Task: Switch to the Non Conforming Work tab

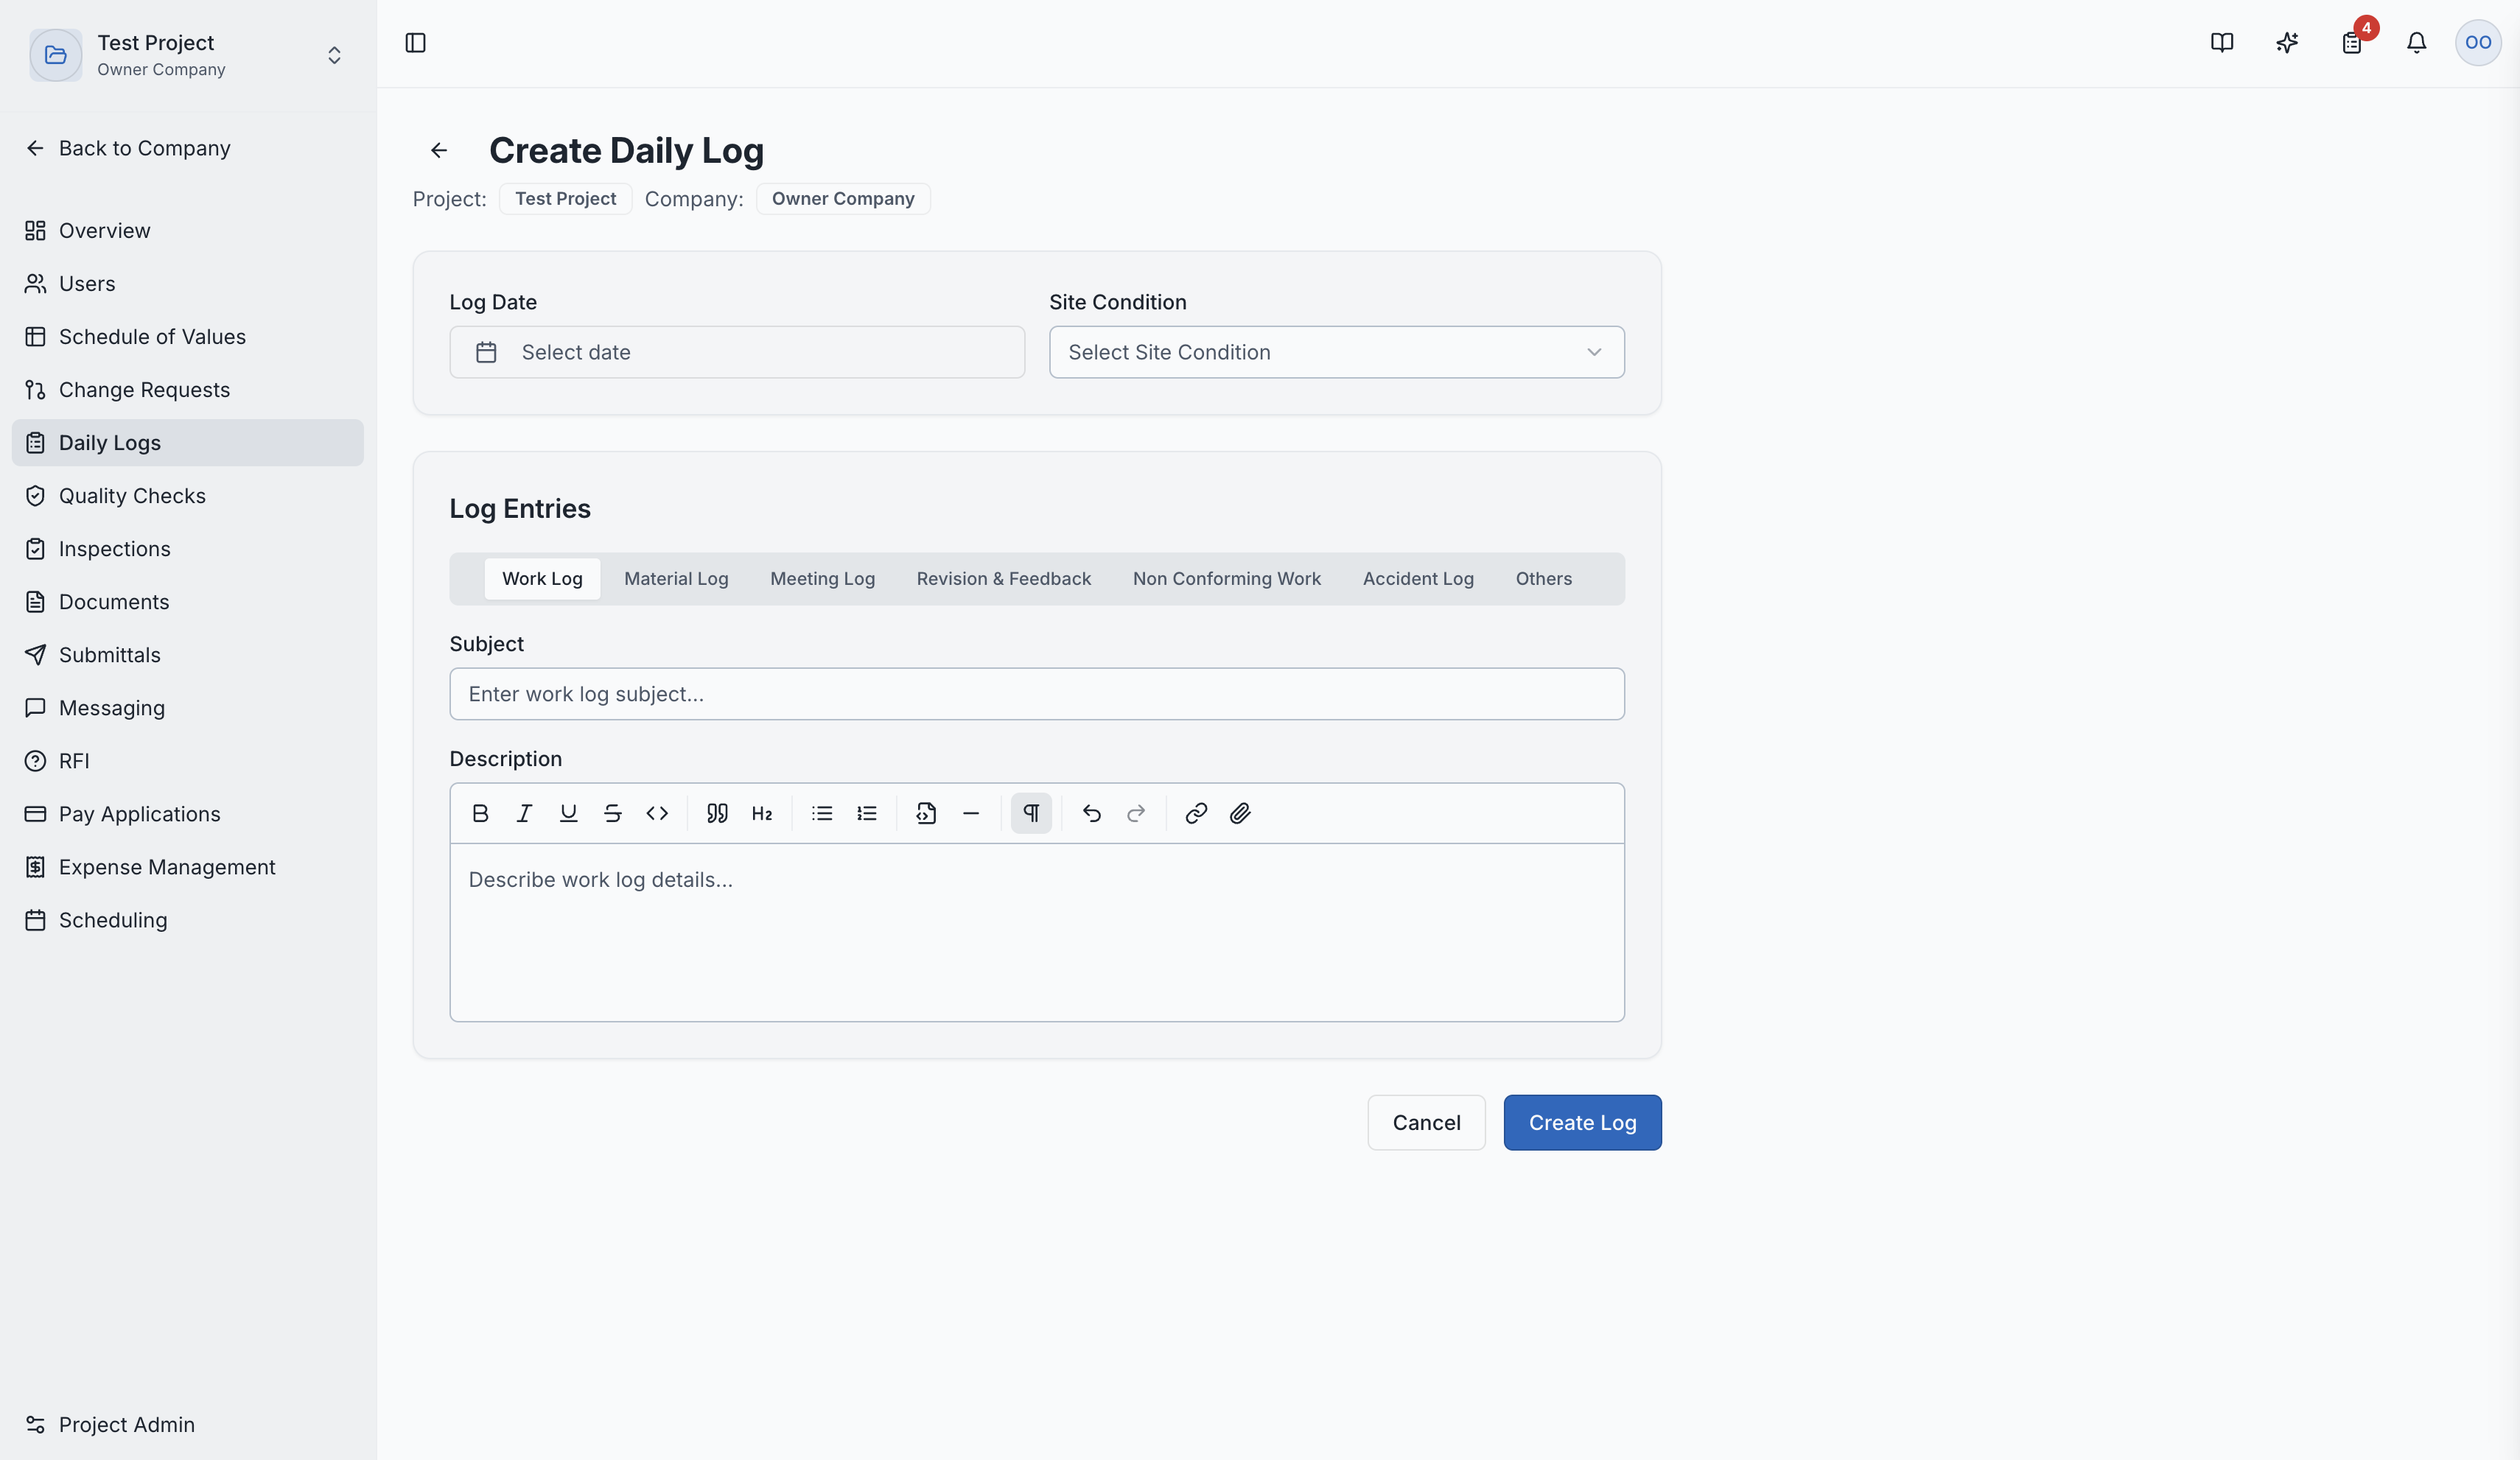Action: 1226,579
